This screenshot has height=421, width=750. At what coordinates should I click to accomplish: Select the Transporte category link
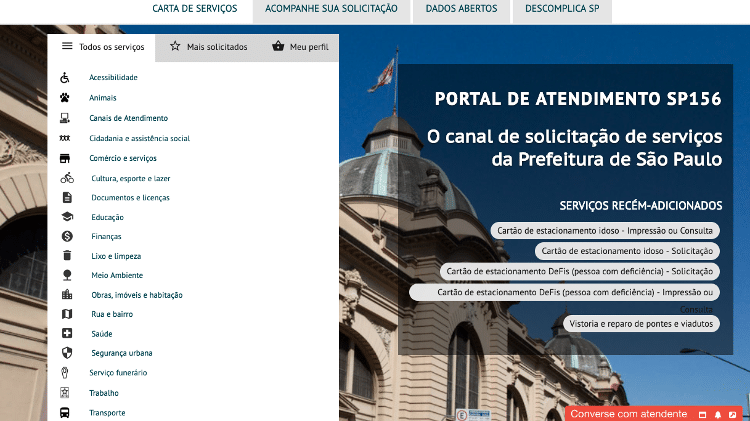tap(107, 413)
